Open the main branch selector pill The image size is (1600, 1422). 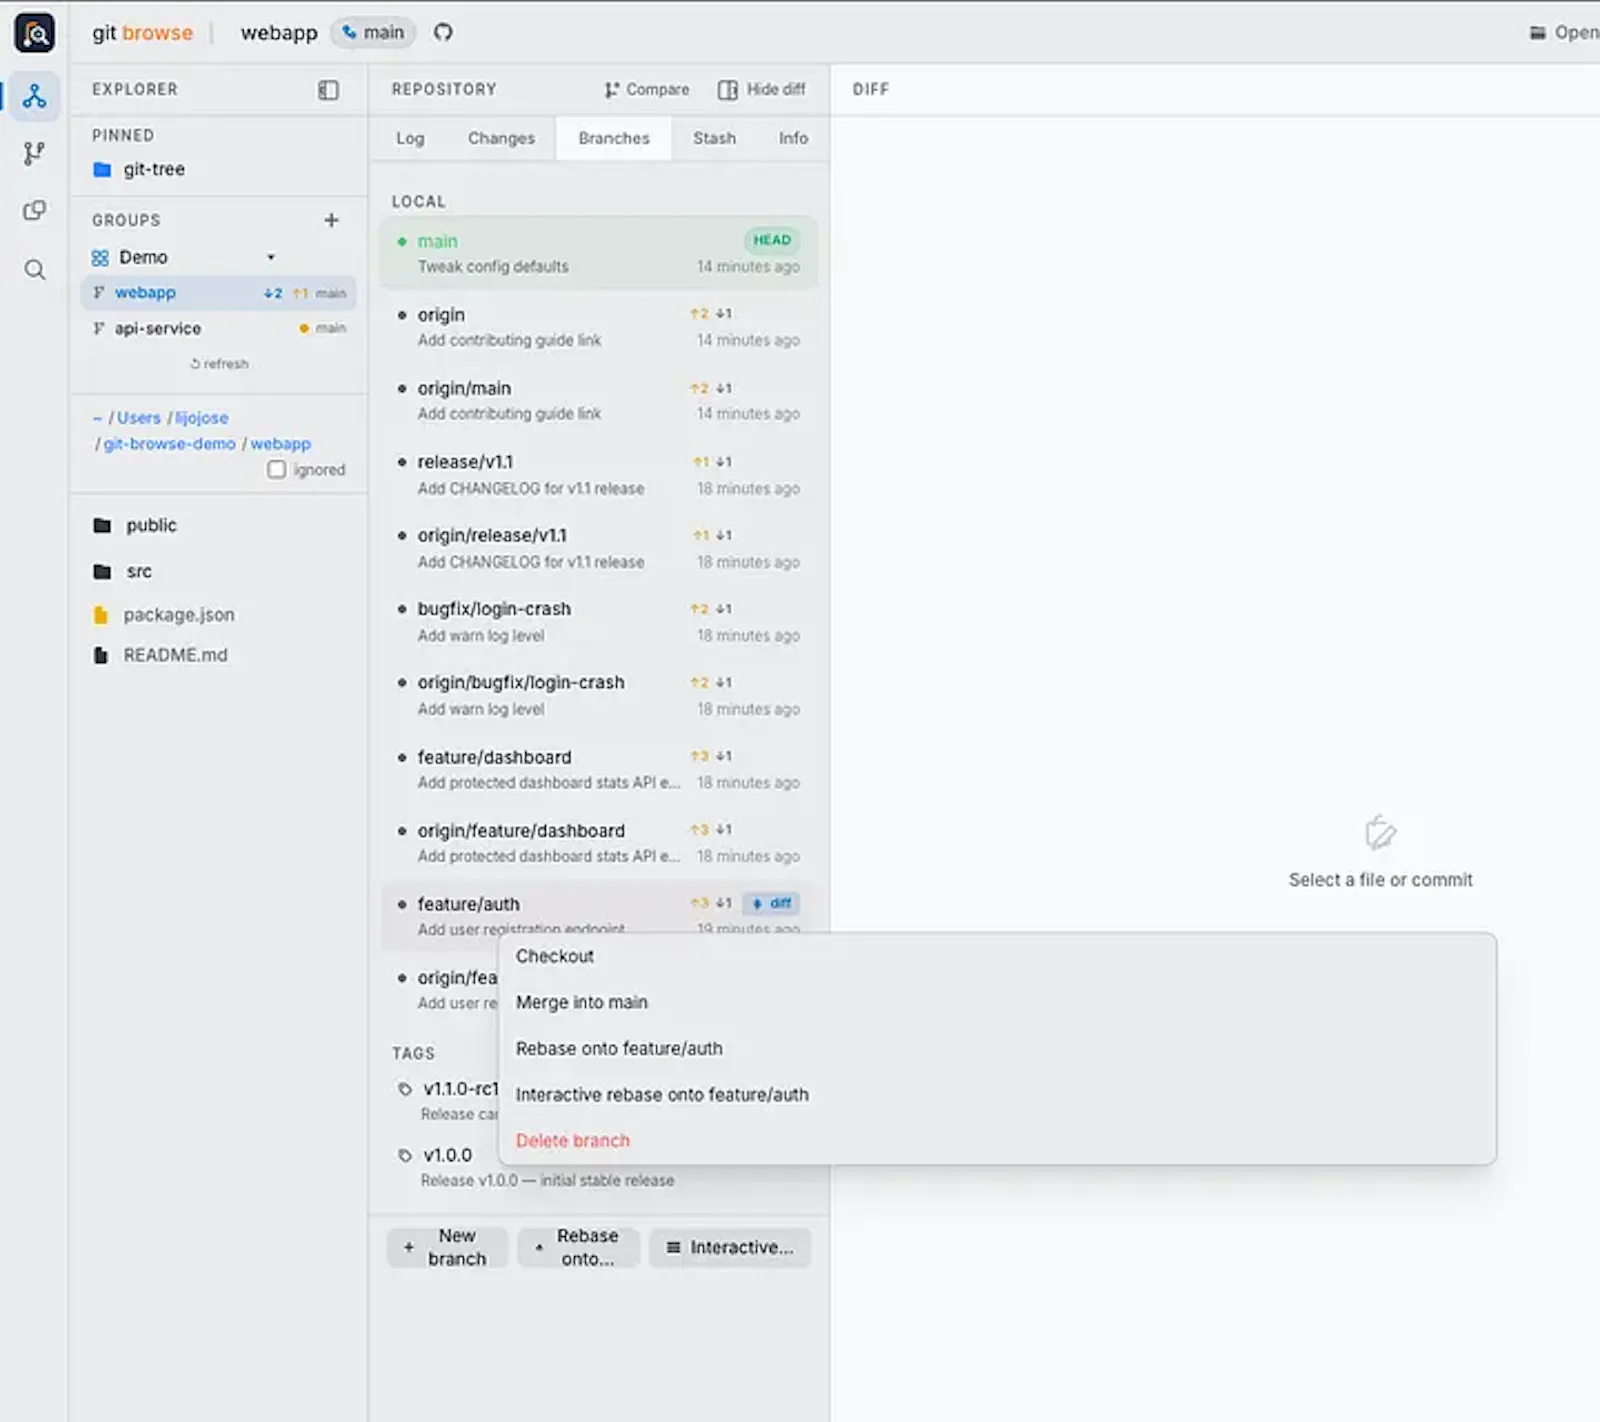(x=373, y=32)
